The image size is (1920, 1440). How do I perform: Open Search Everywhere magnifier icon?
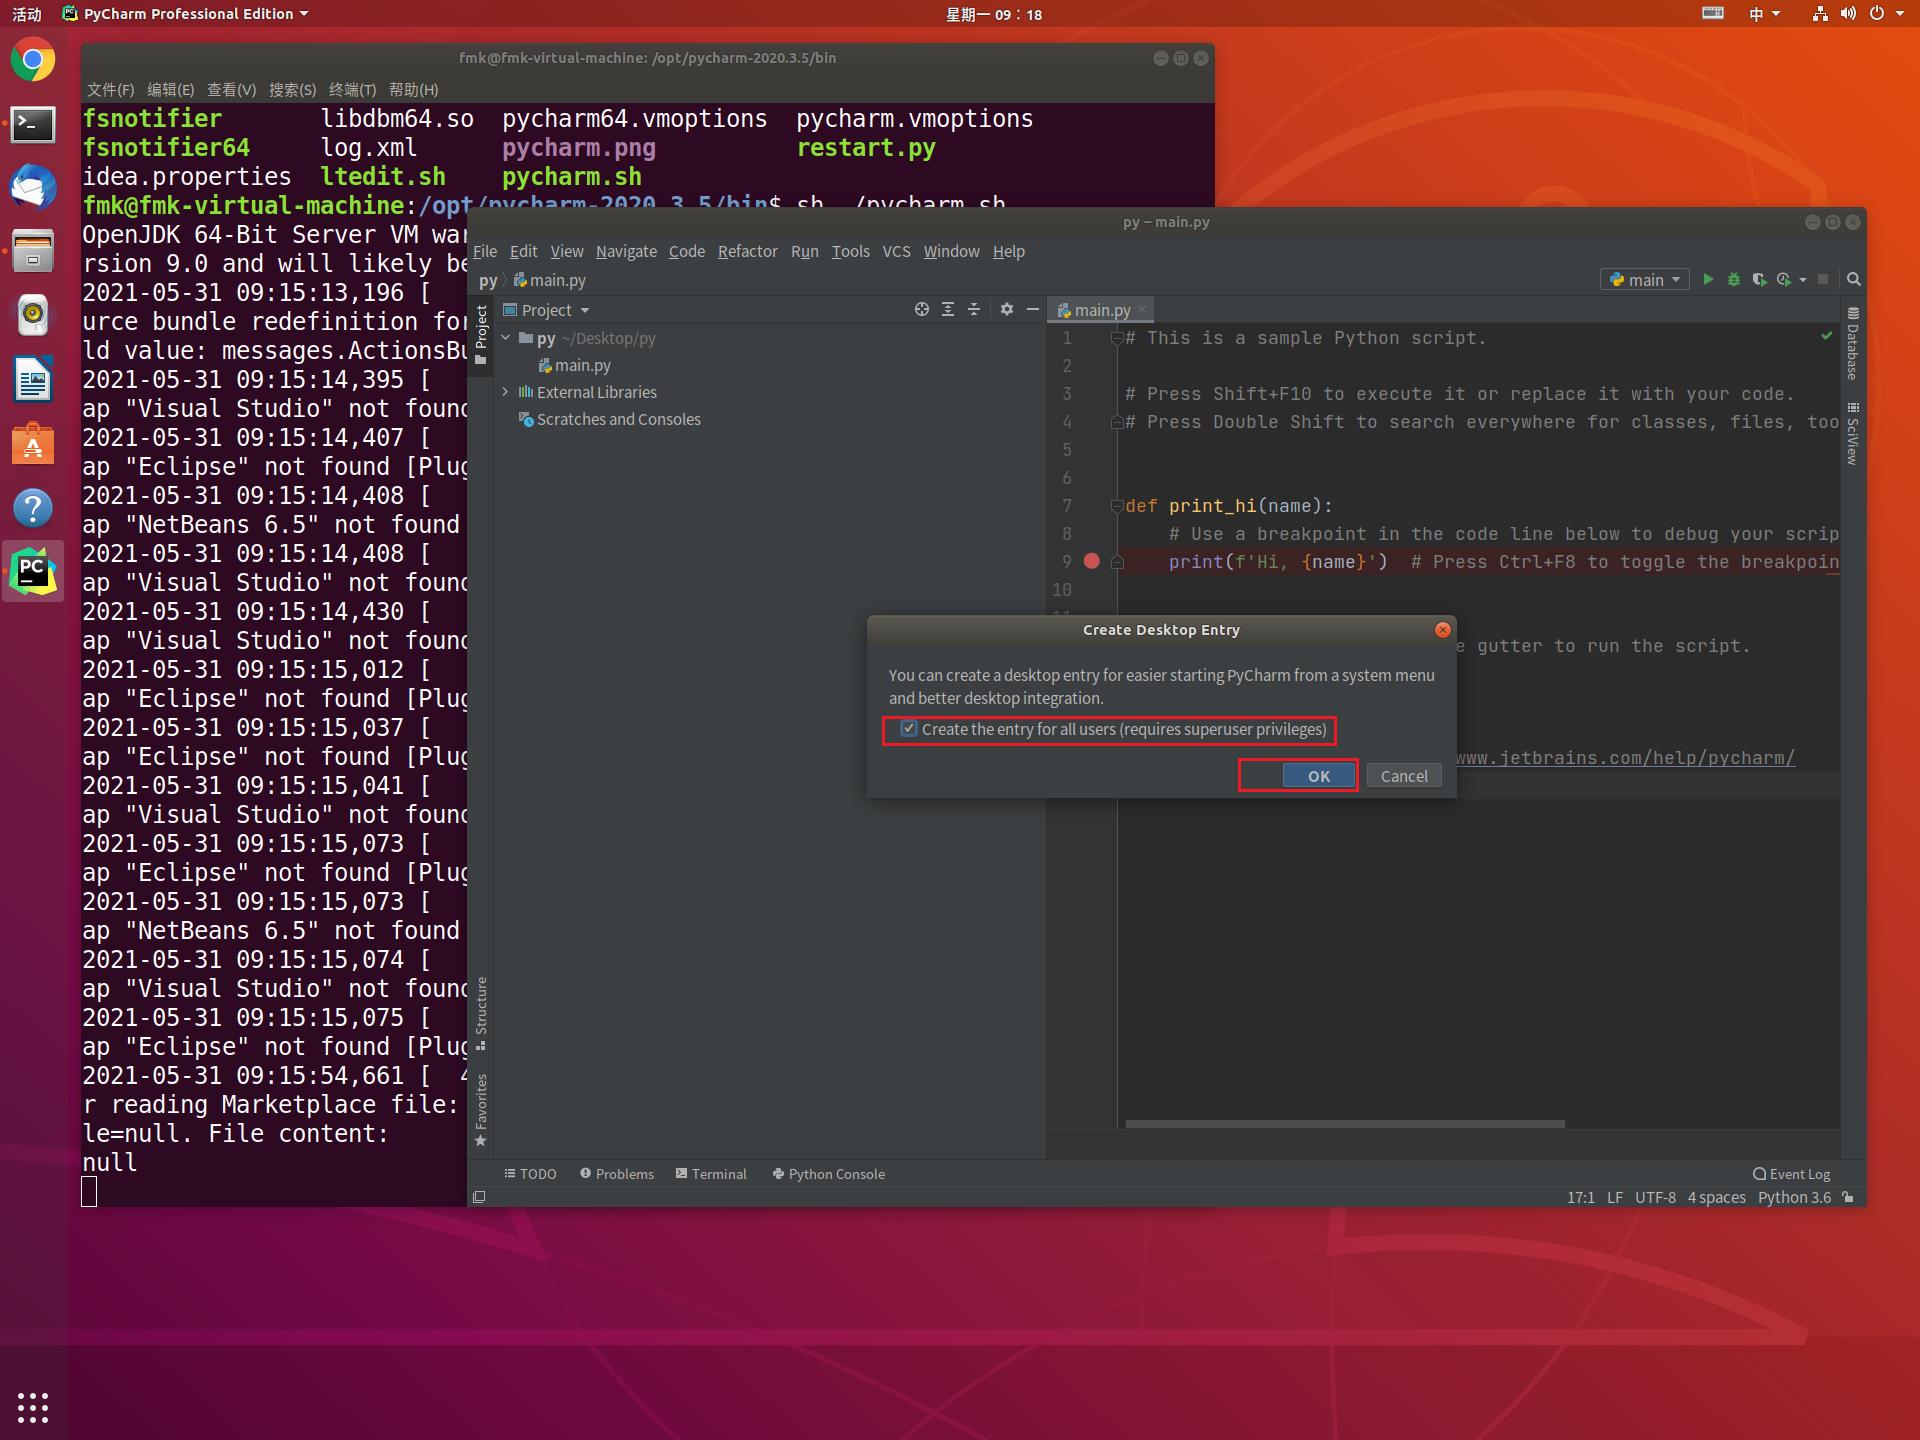[x=1853, y=280]
